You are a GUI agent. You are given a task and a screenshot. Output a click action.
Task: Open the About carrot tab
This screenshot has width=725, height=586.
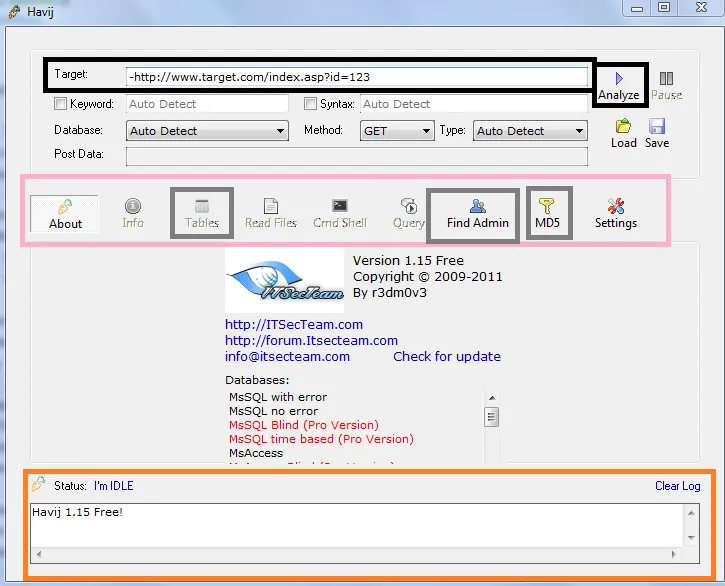coord(65,214)
